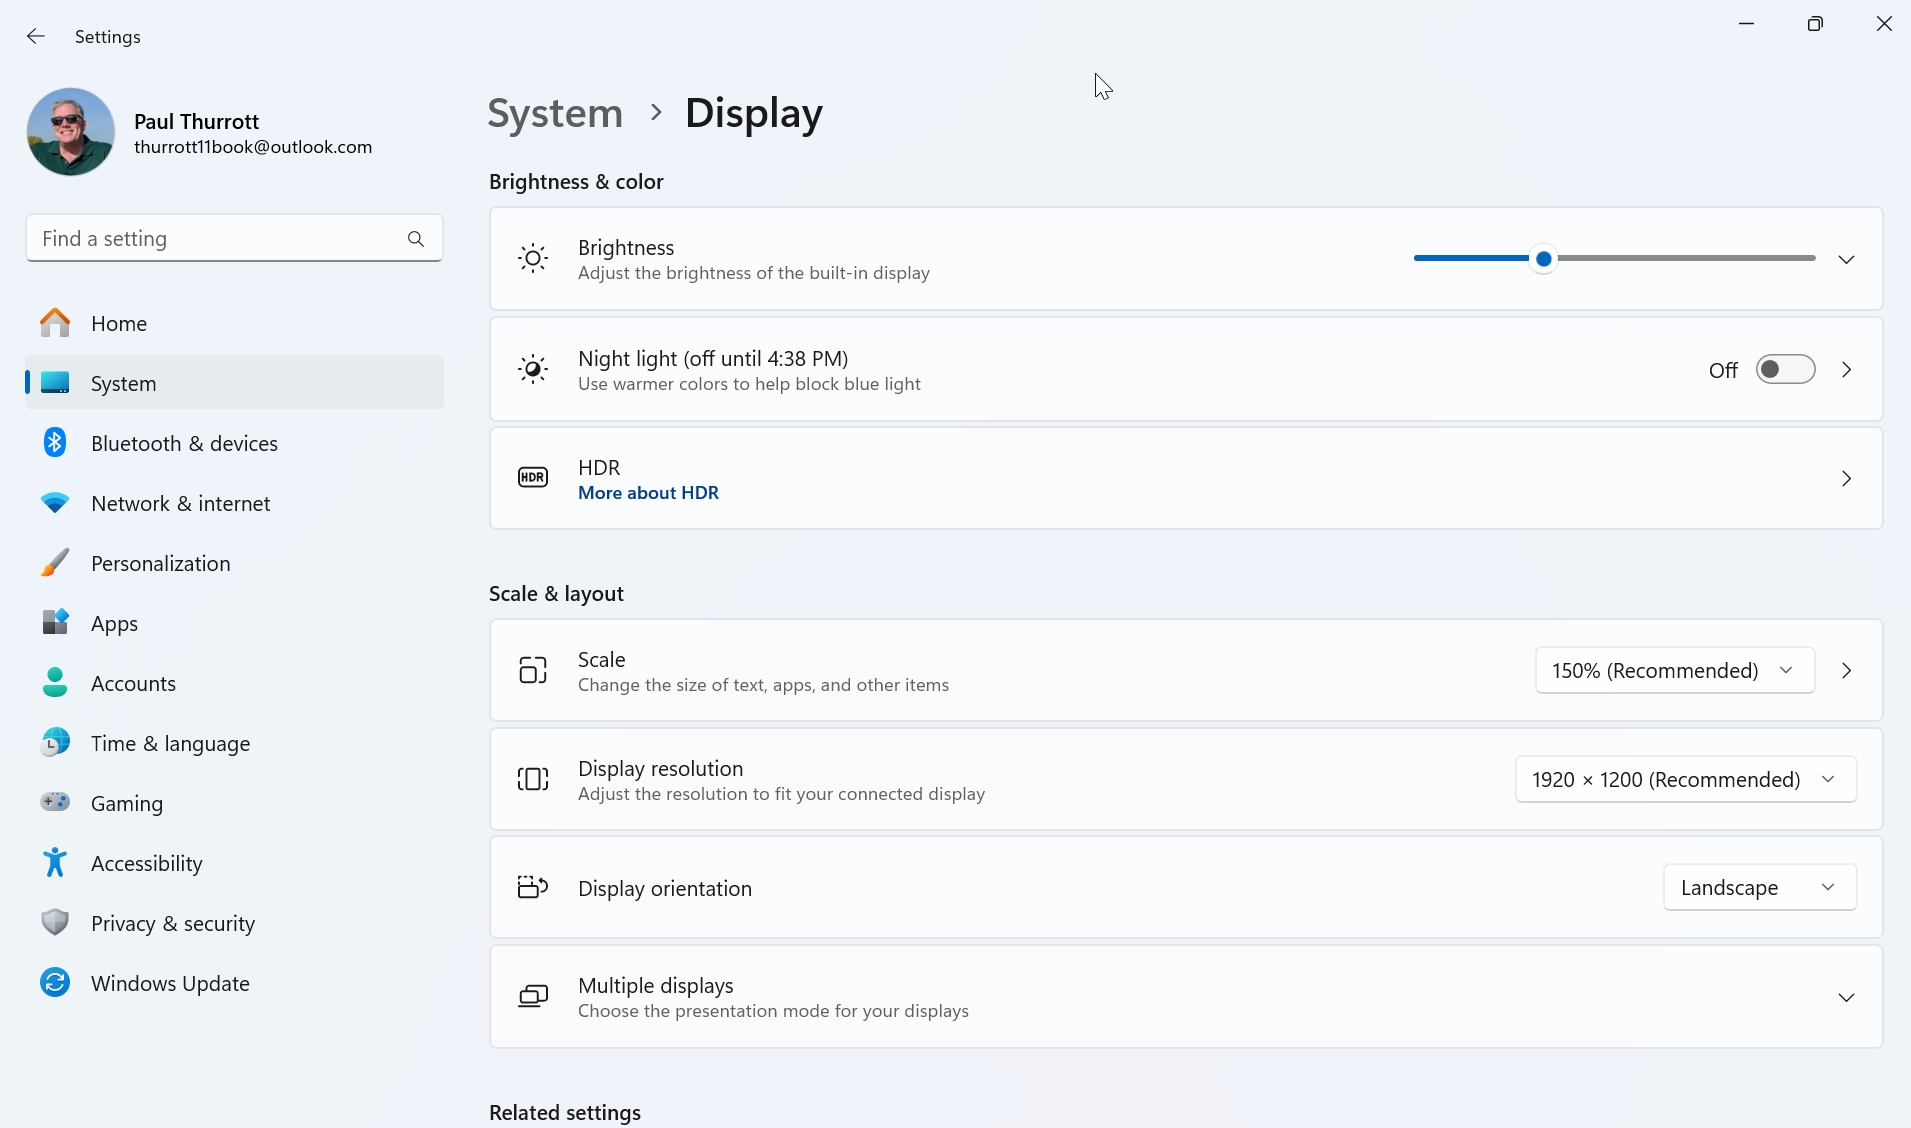Click the back arrow icon in Settings
This screenshot has width=1911, height=1128.
point(36,37)
